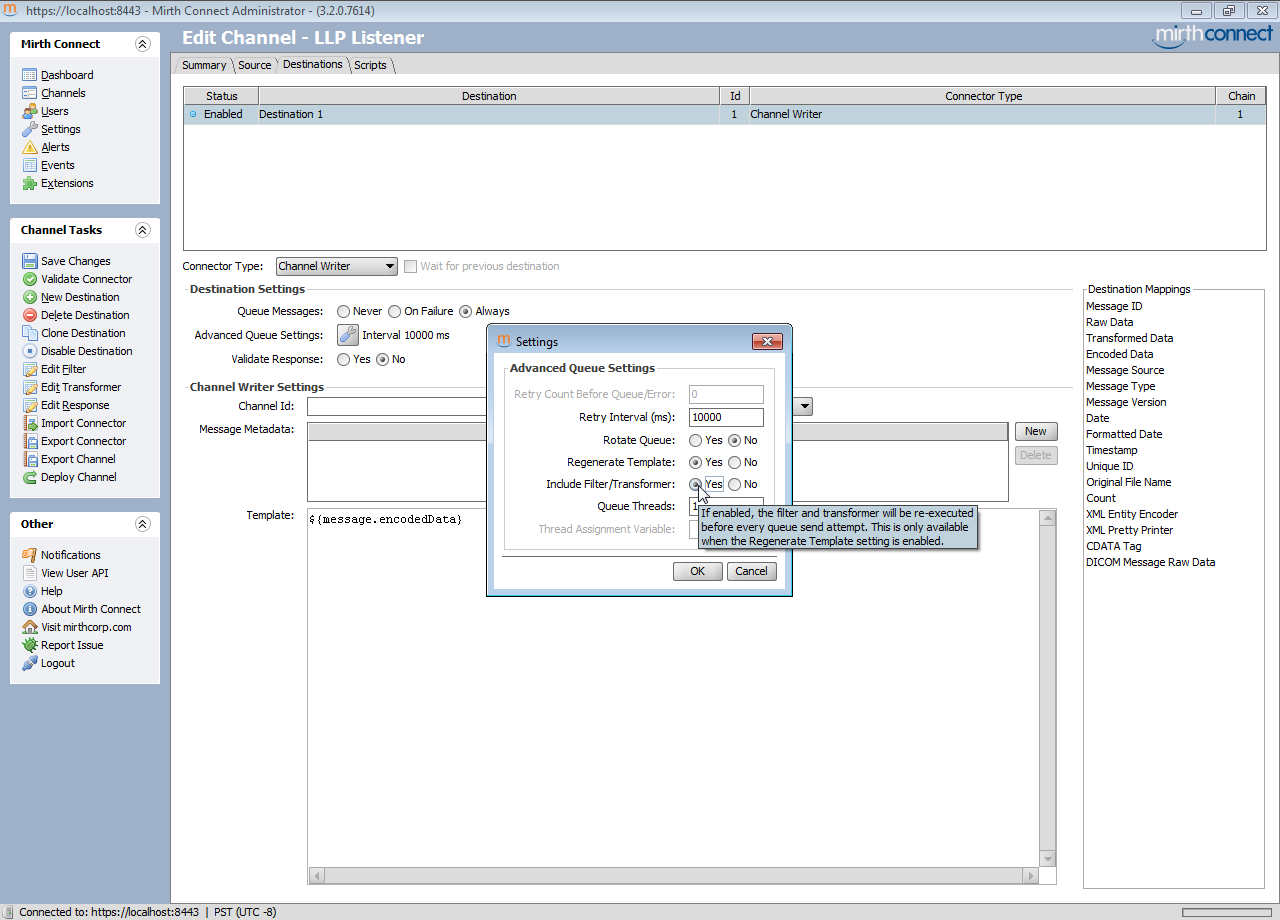The width and height of the screenshot is (1280, 920).
Task: Click the Edit Transformer icon
Action: [x=30, y=387]
